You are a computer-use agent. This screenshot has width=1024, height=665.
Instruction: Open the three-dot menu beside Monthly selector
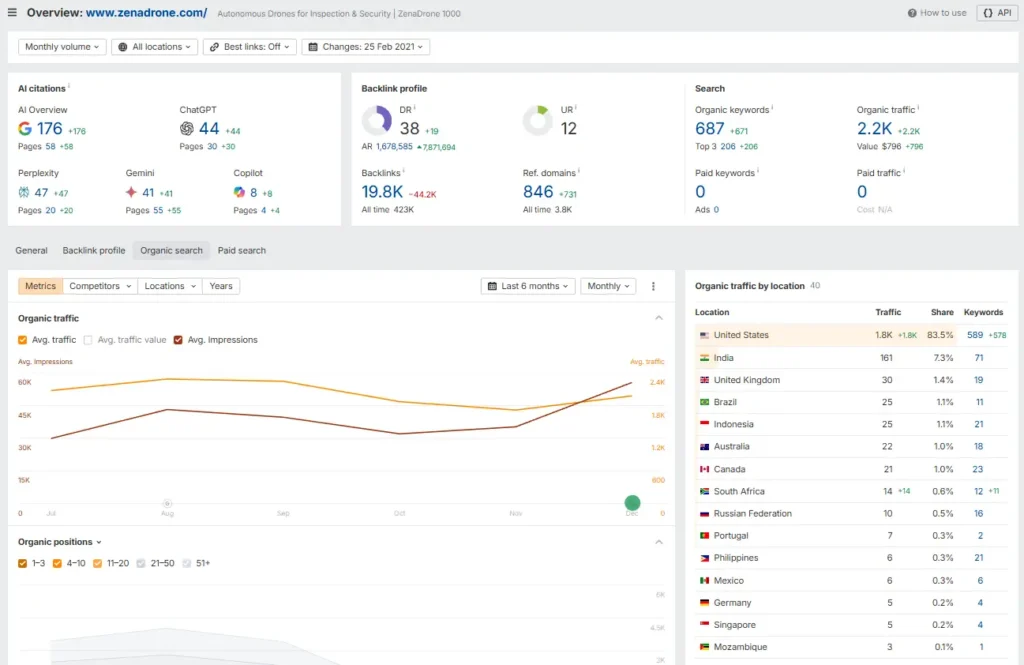pos(654,286)
